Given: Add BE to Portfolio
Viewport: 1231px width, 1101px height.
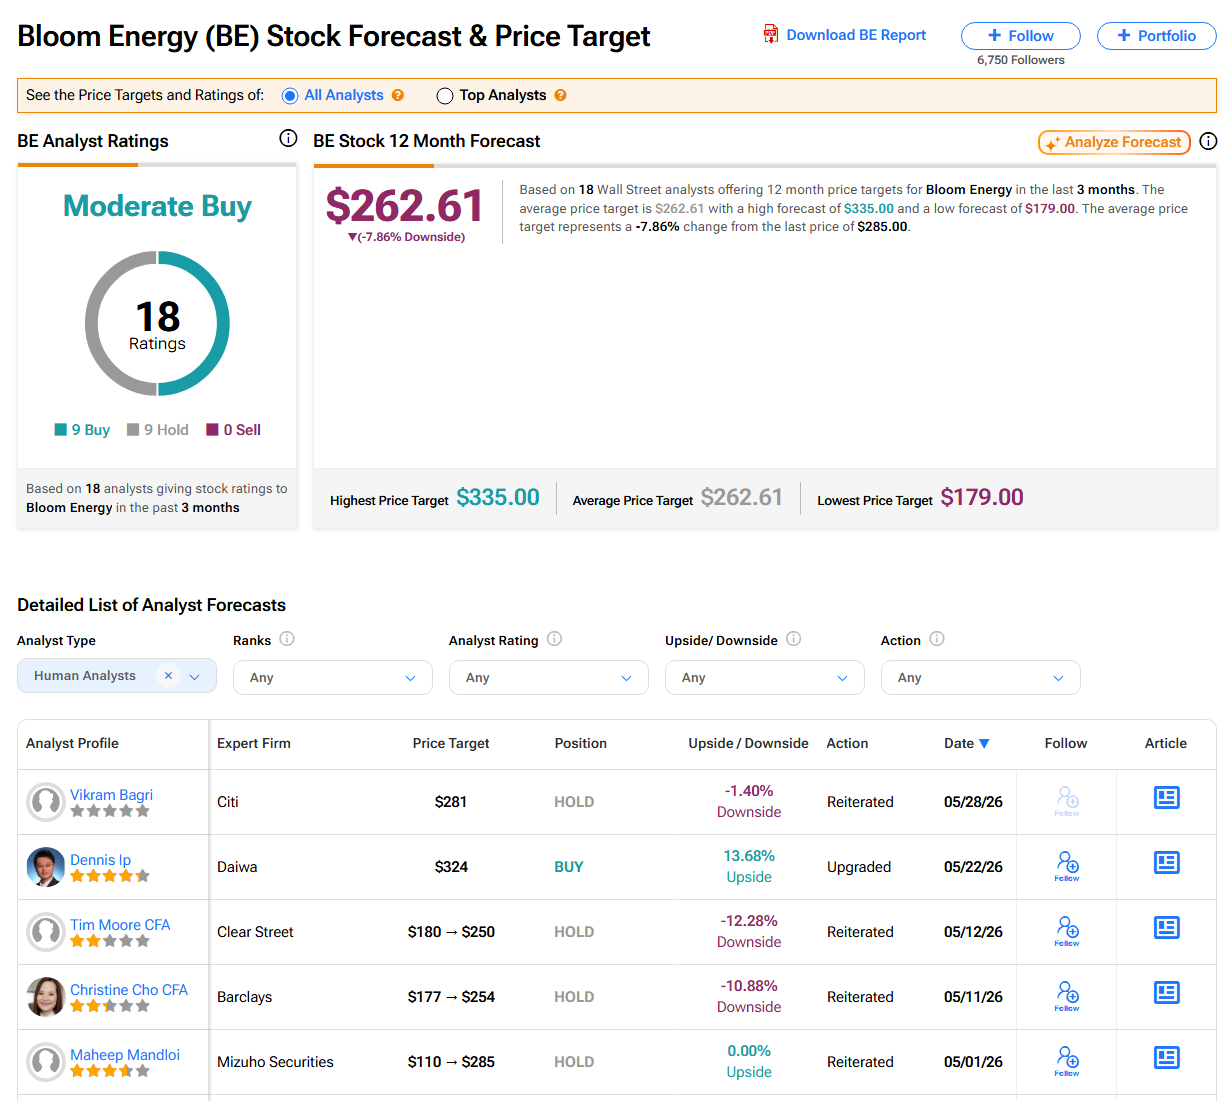Looking at the screenshot, I should coord(1157,36).
